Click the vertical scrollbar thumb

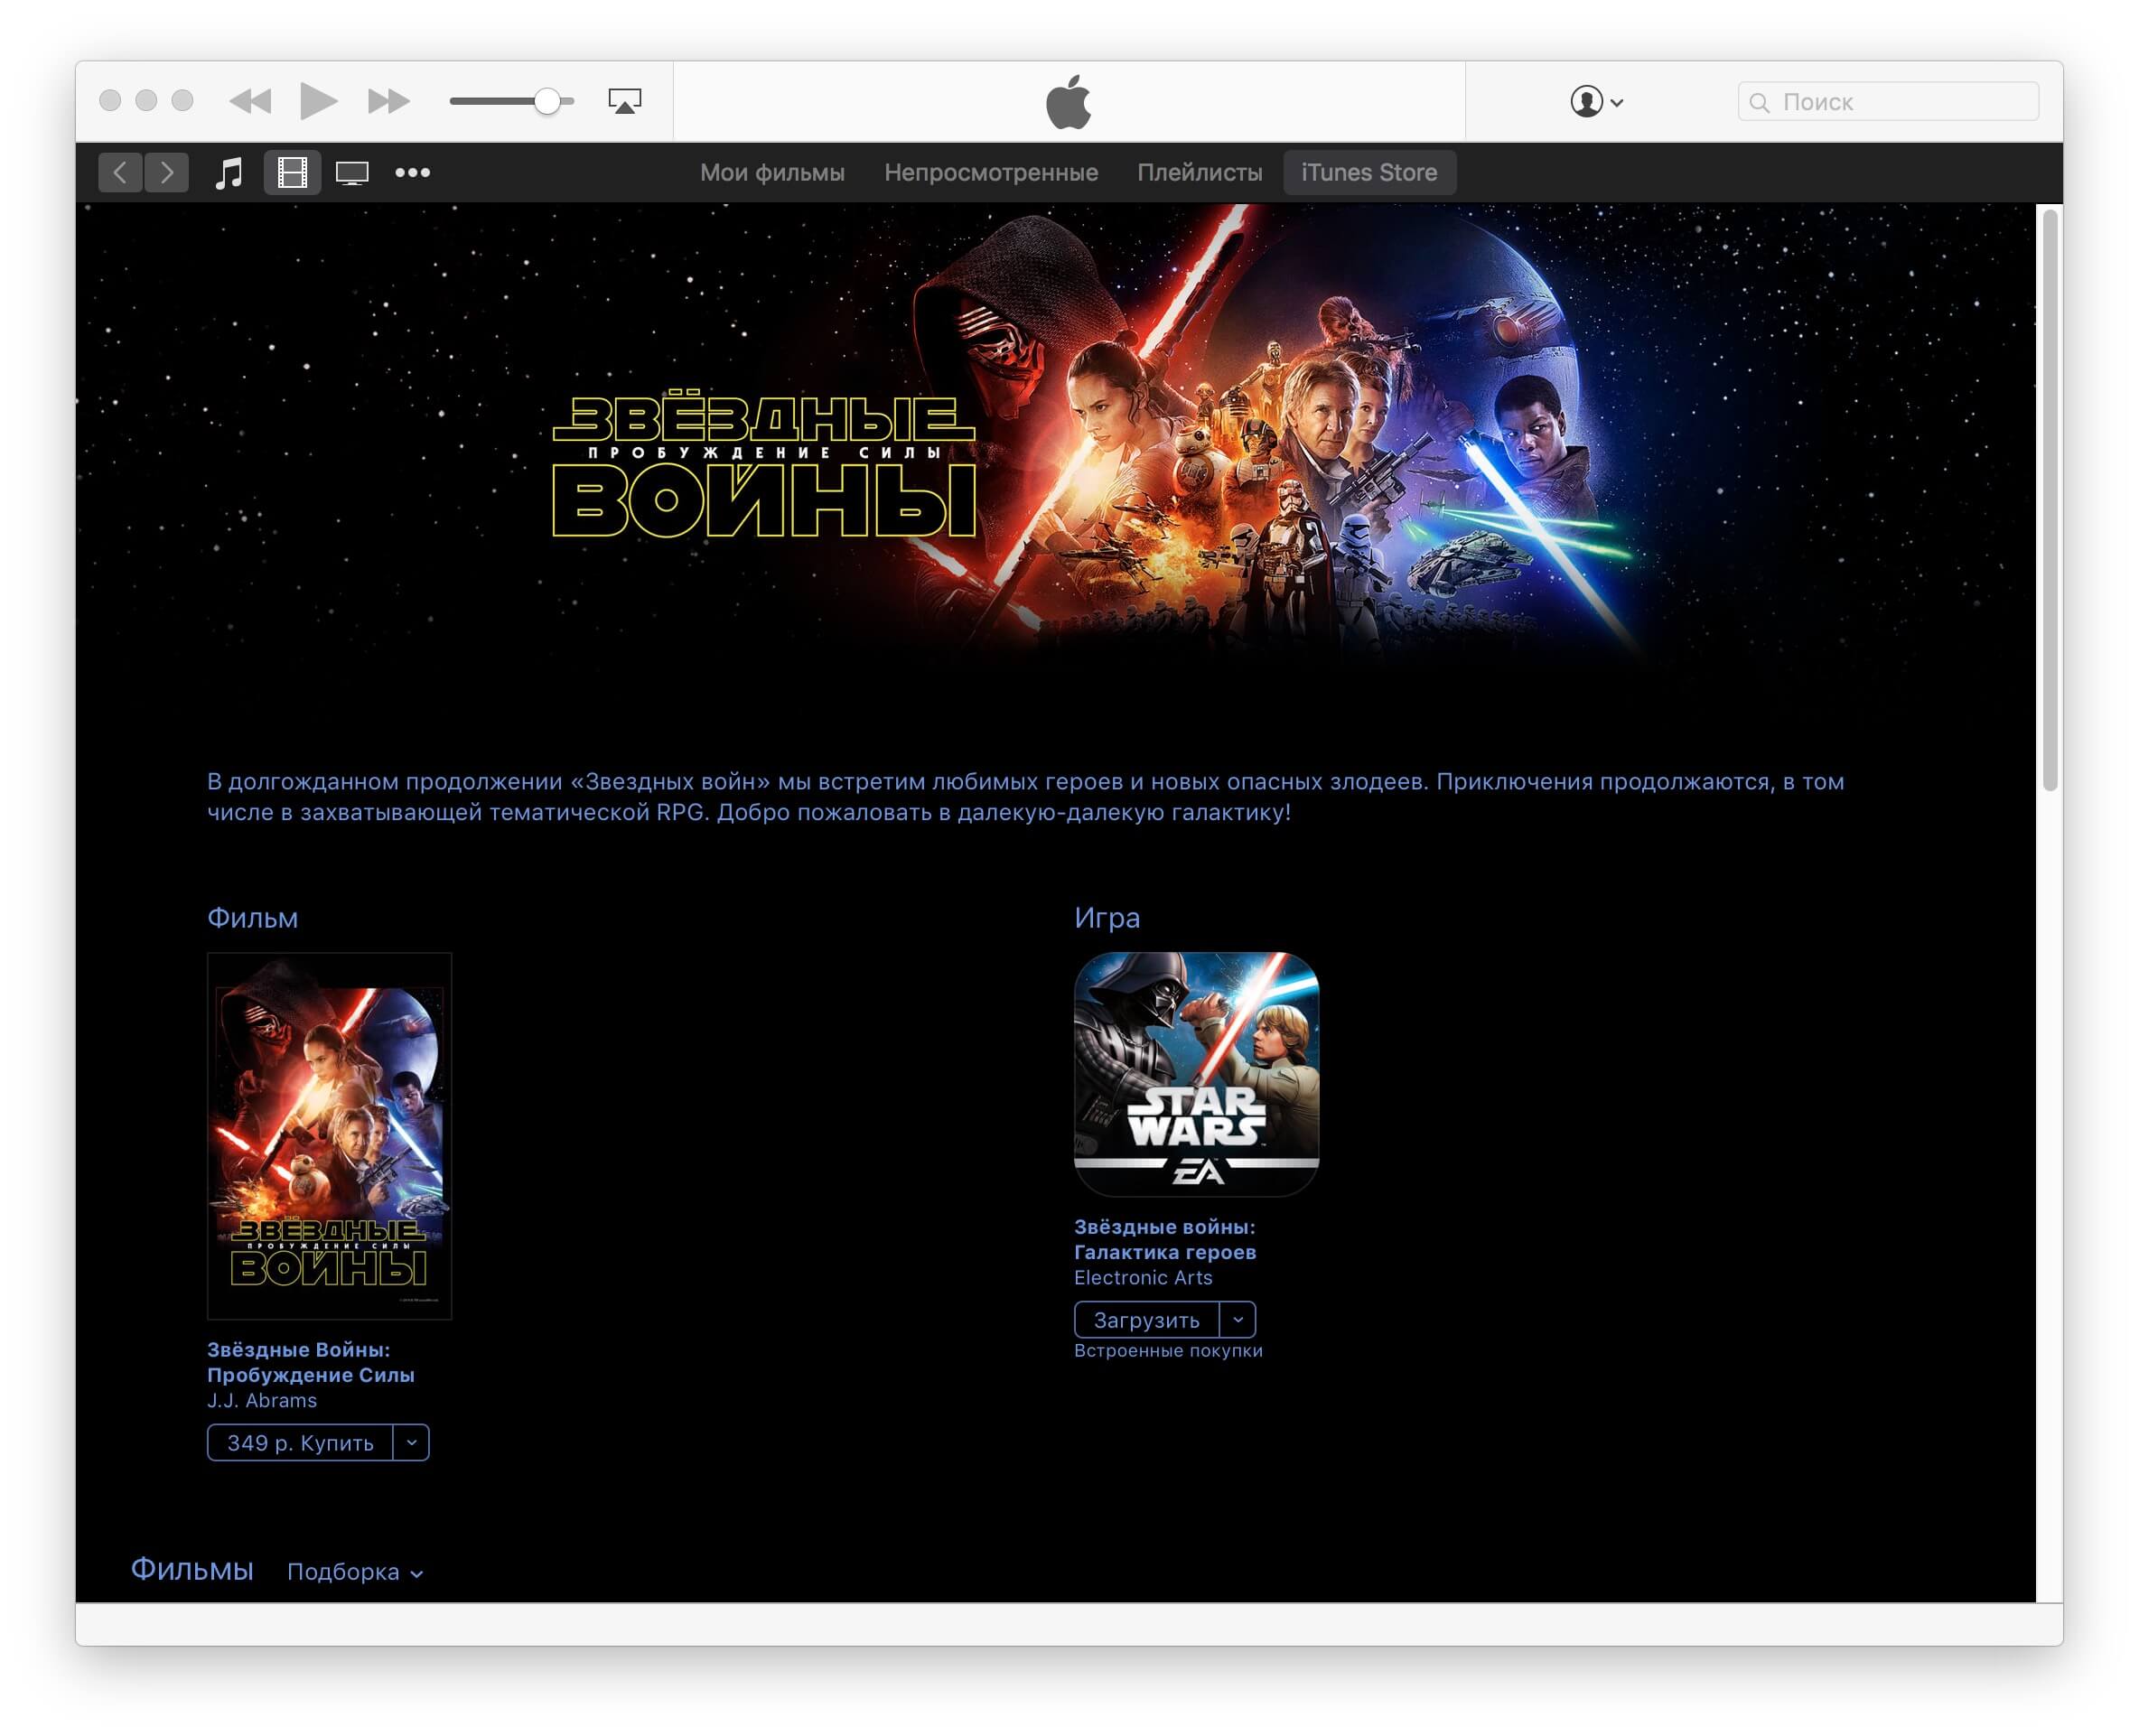[x=2050, y=500]
